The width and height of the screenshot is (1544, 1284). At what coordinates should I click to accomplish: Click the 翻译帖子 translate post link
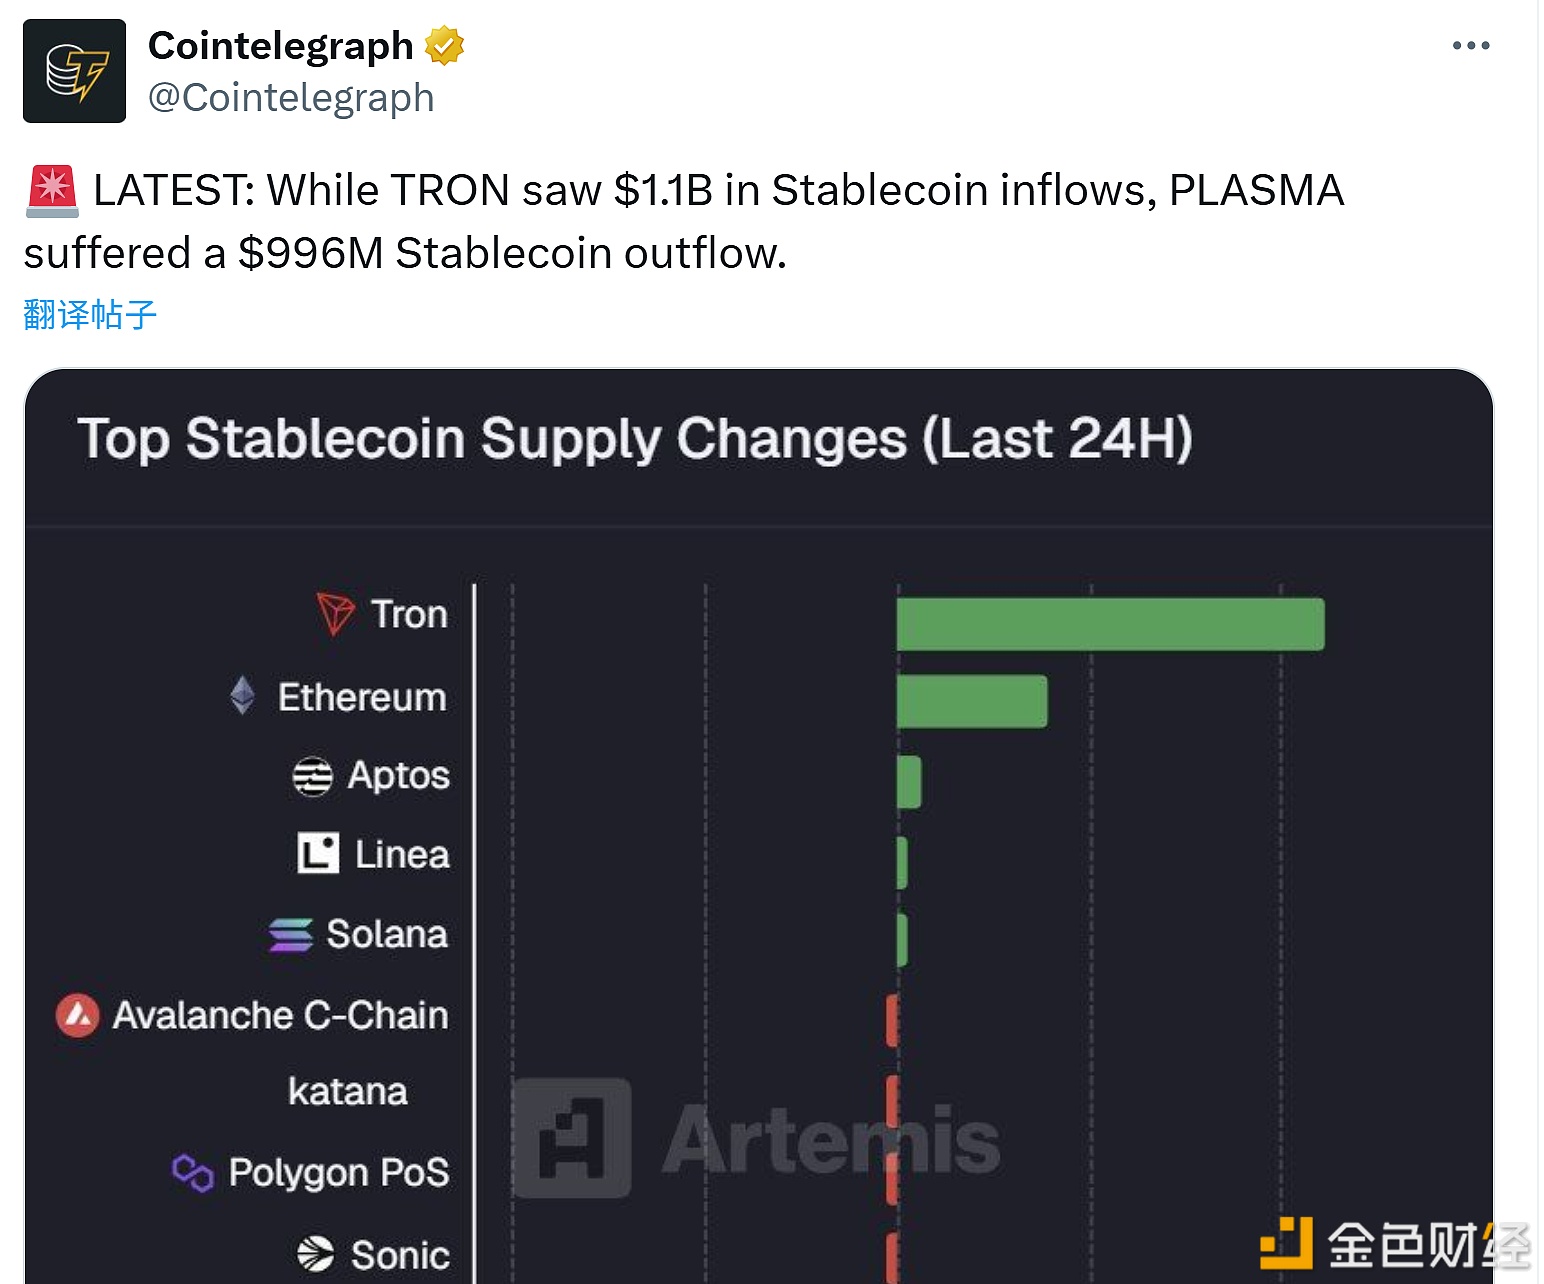pyautogui.click(x=90, y=315)
